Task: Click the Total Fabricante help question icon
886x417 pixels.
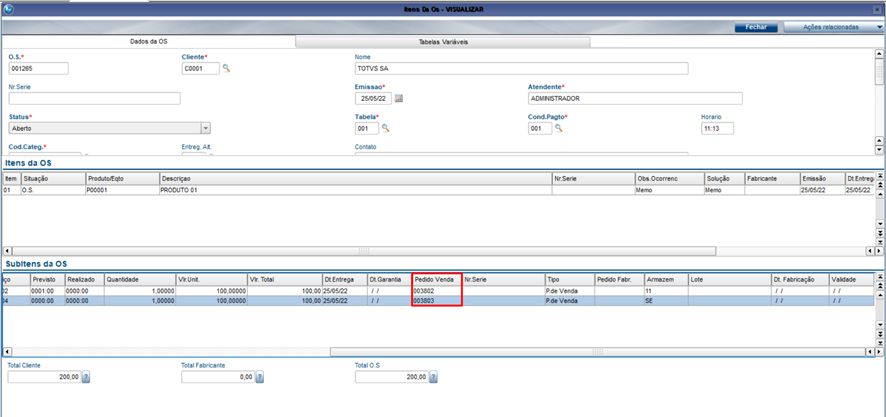Action: pos(259,377)
